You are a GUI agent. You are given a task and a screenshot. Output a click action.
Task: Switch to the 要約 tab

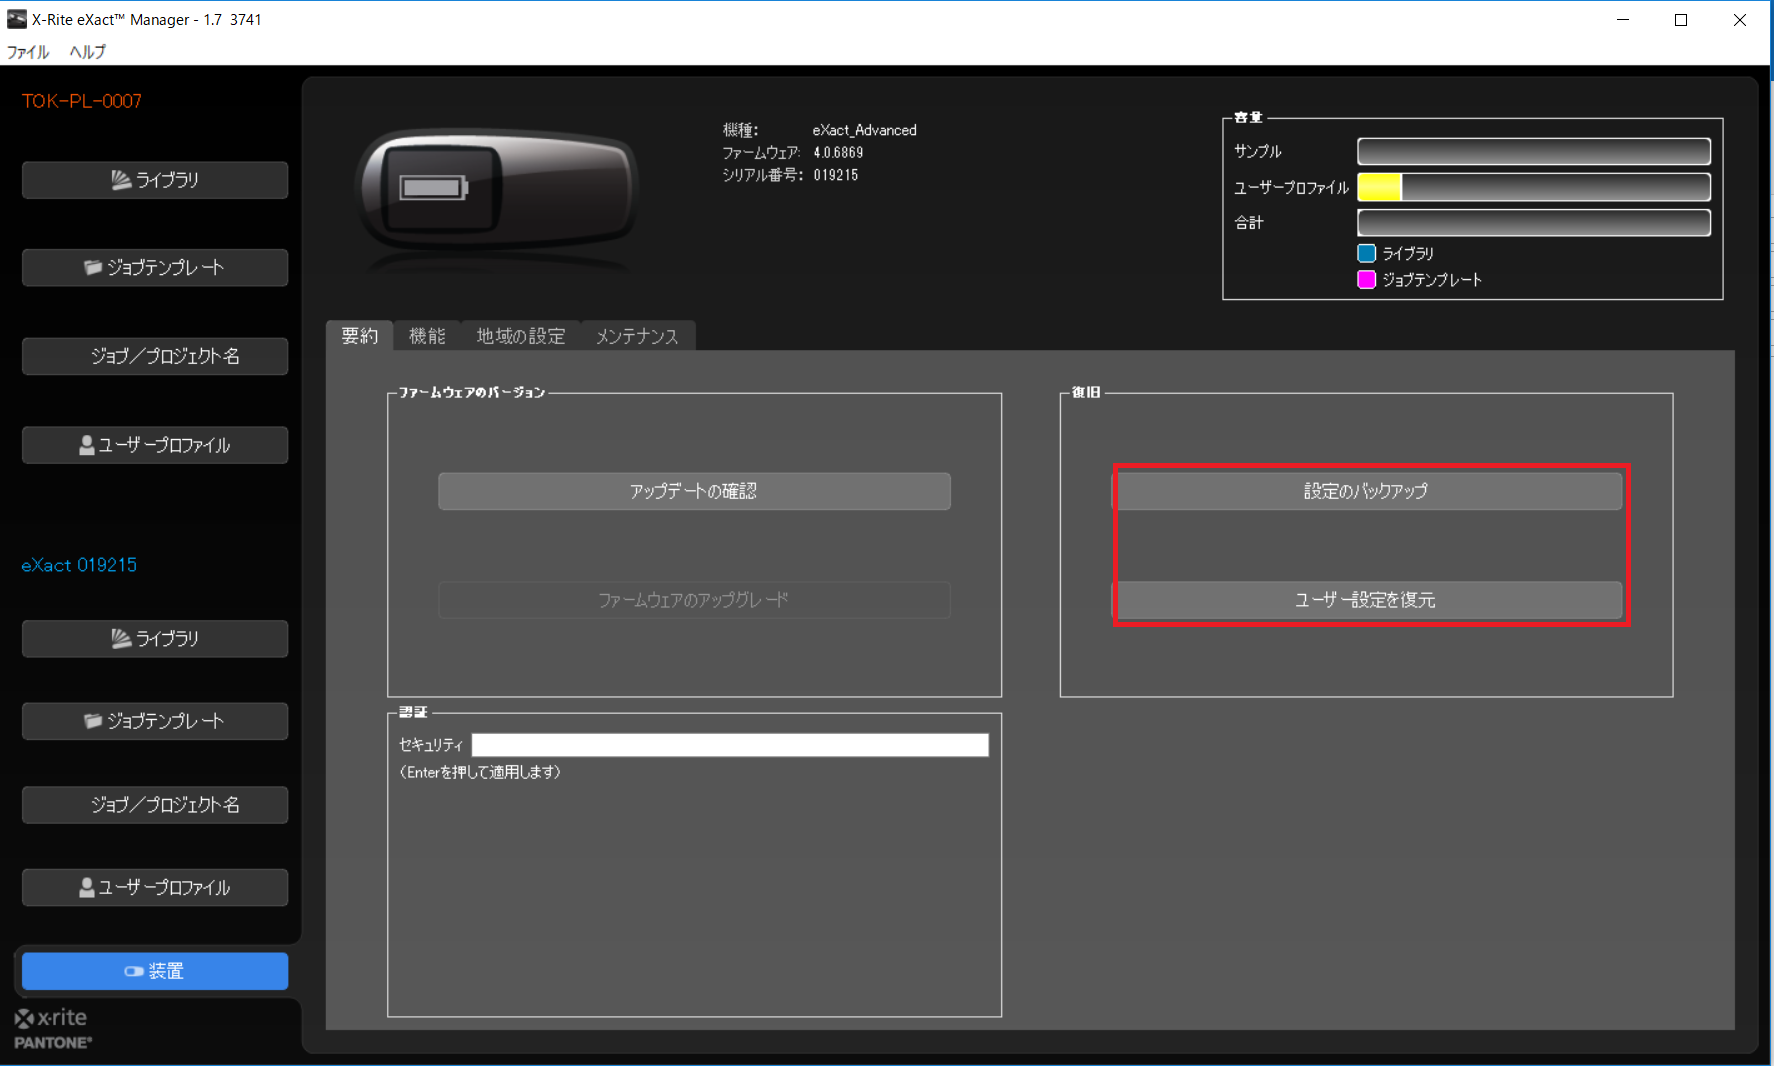pyautogui.click(x=360, y=336)
